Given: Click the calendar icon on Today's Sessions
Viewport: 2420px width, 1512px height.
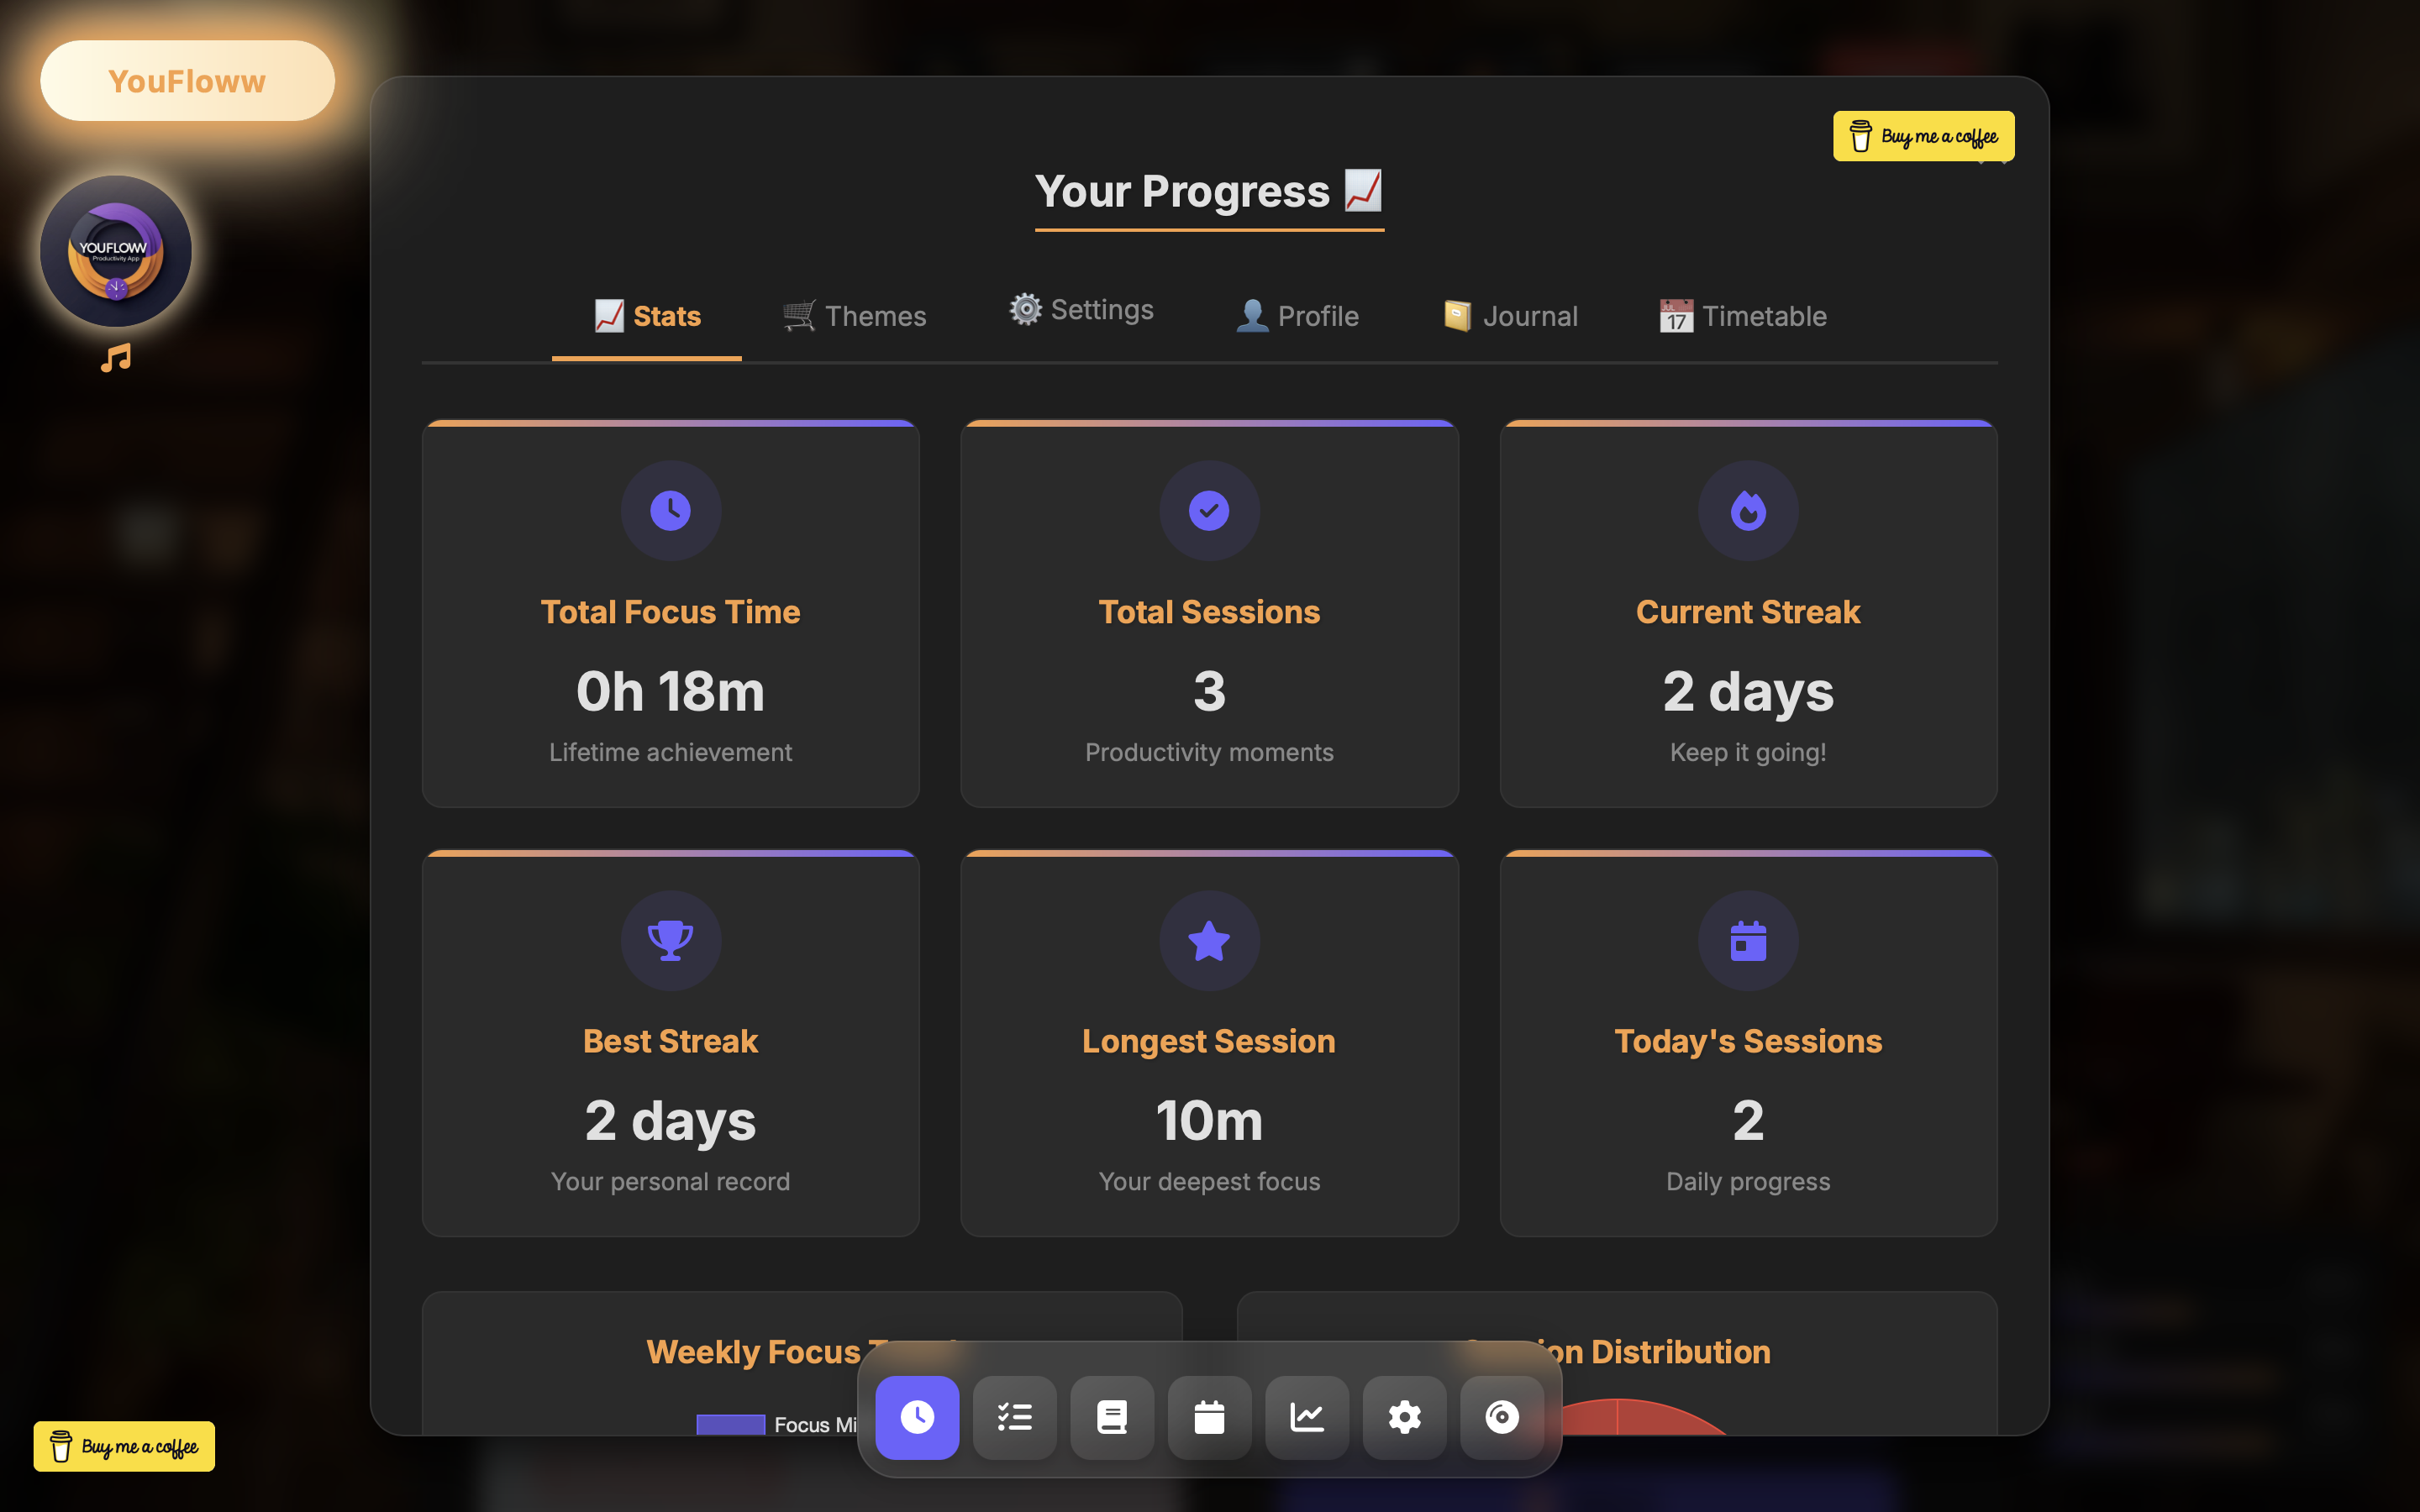Looking at the screenshot, I should pyautogui.click(x=1748, y=940).
